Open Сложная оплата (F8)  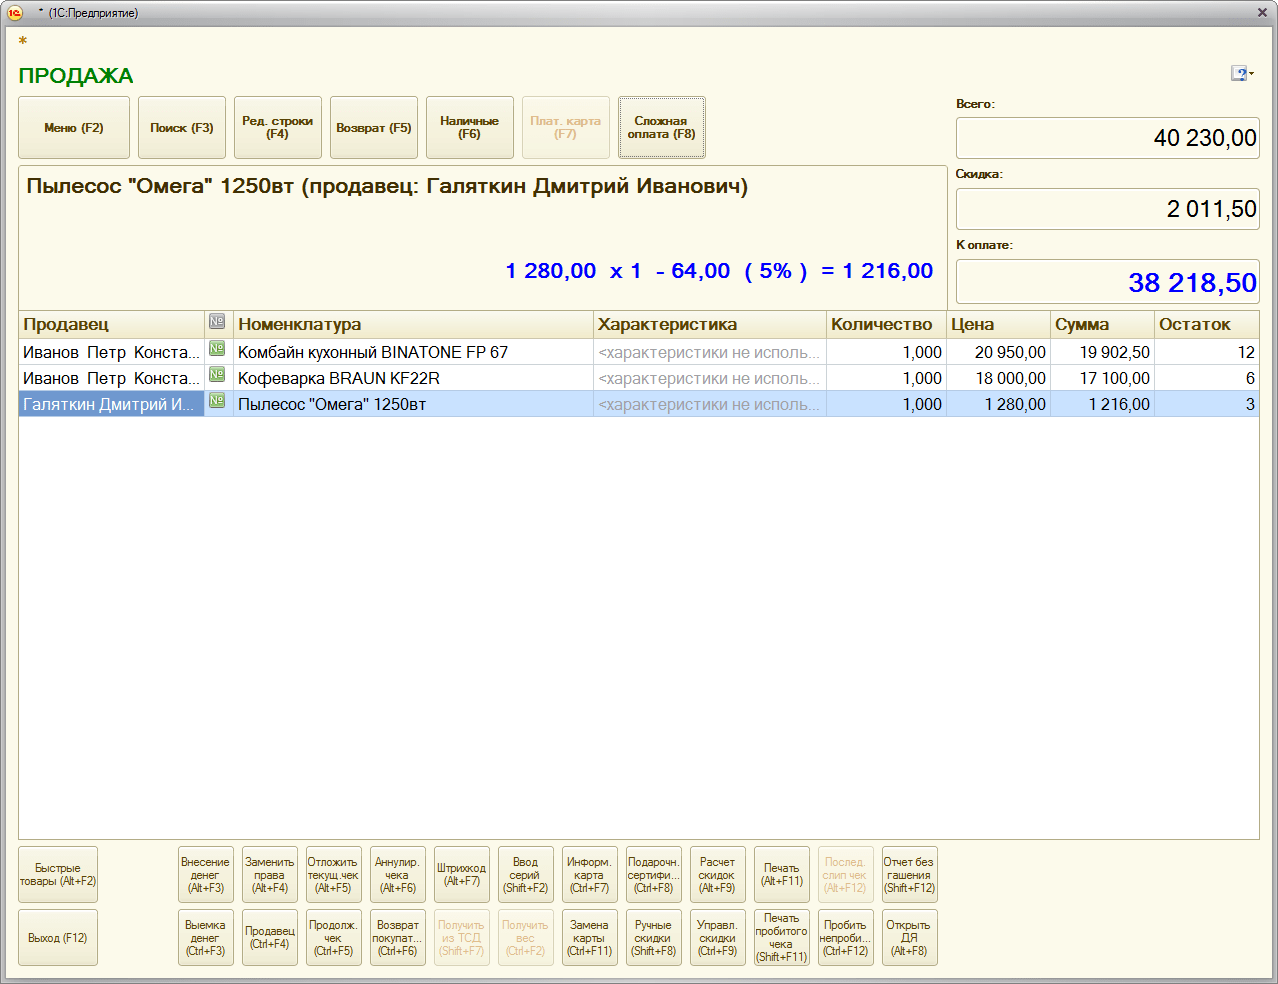pyautogui.click(x=661, y=128)
